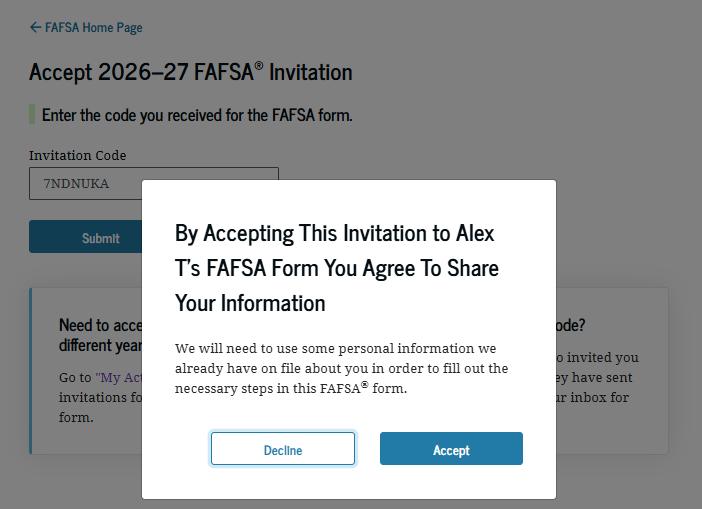Click the "Enter the code you received" instruction
Screen dimensions: 702x509
pos(197,115)
